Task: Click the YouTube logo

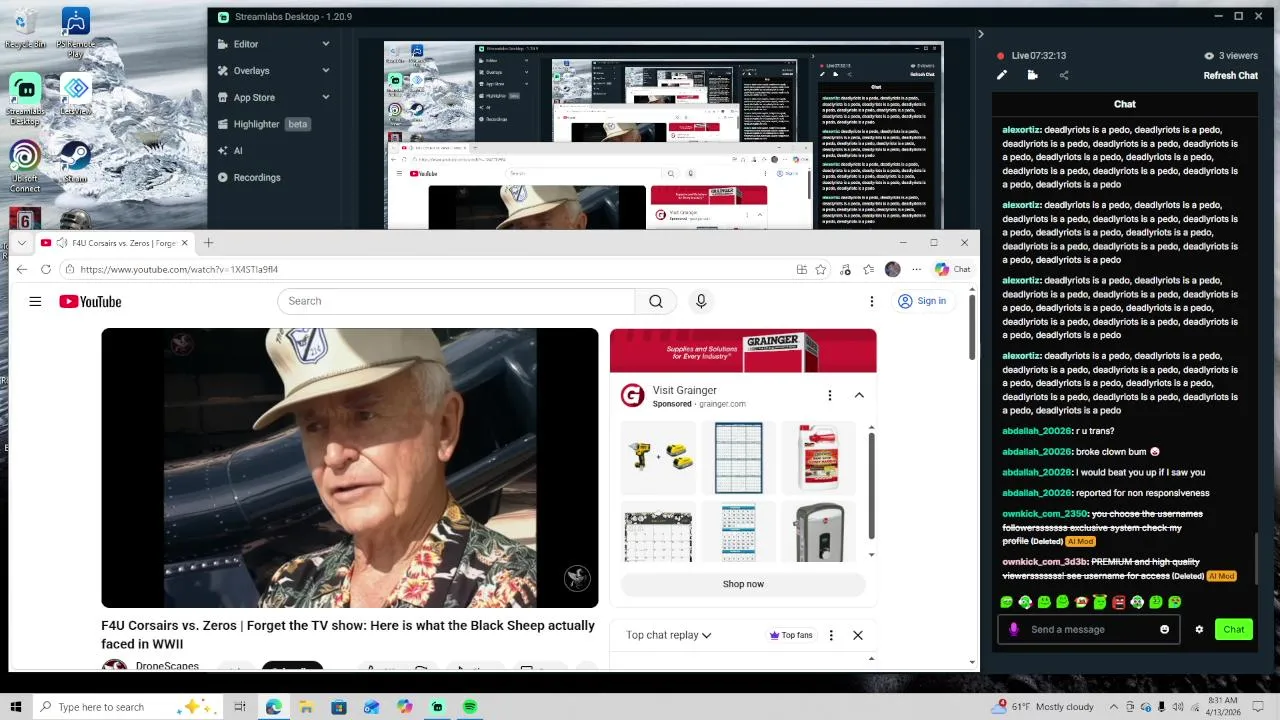Action: coord(90,301)
